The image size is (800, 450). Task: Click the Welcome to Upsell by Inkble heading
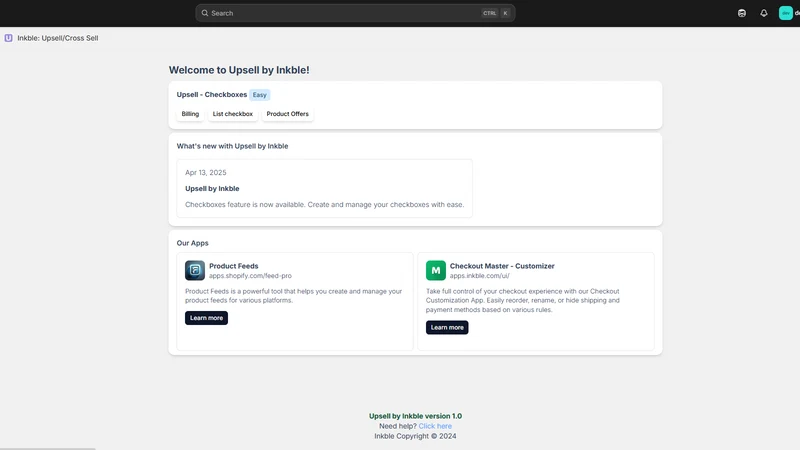(239, 70)
